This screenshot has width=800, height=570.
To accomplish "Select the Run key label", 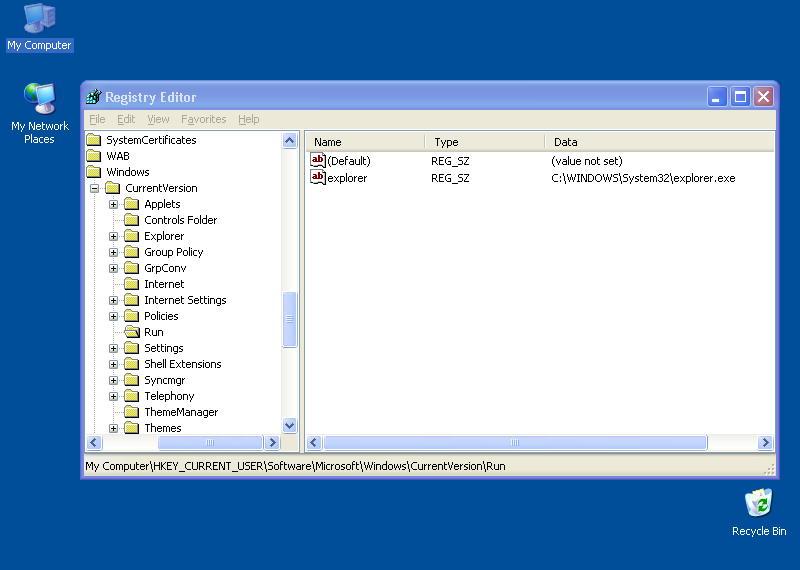I will (154, 332).
